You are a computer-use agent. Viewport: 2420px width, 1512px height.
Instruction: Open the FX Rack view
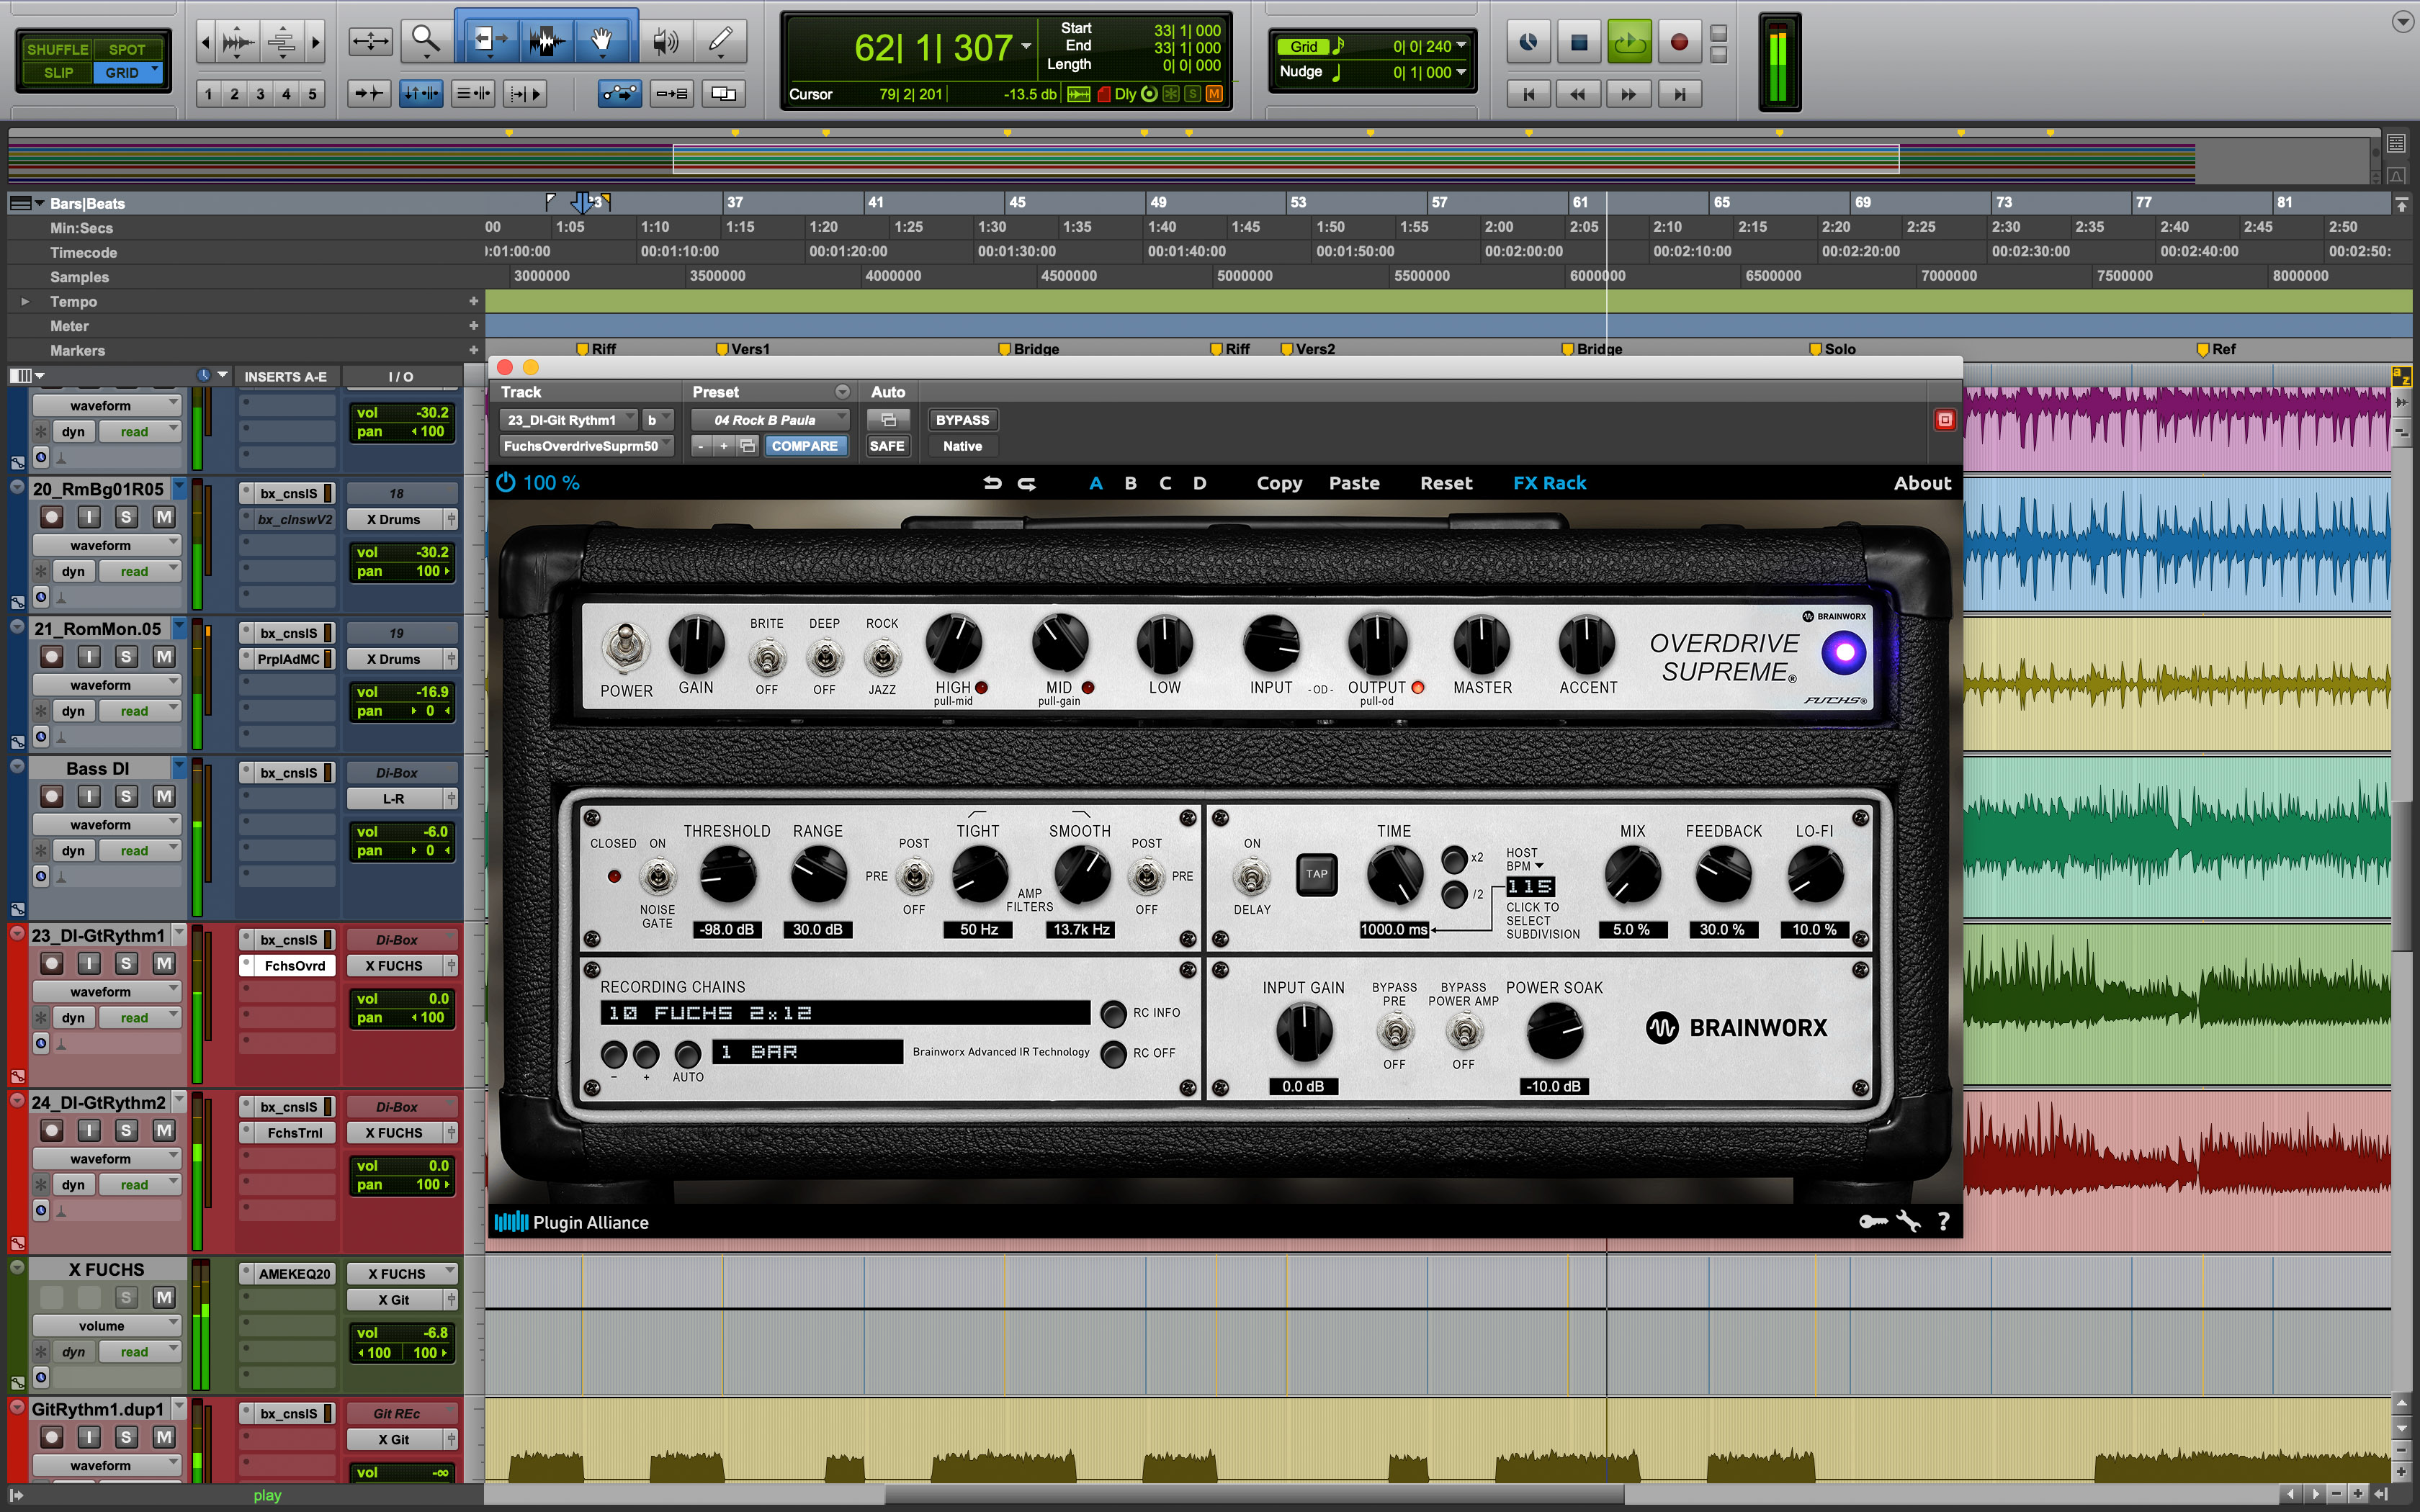(x=1549, y=483)
